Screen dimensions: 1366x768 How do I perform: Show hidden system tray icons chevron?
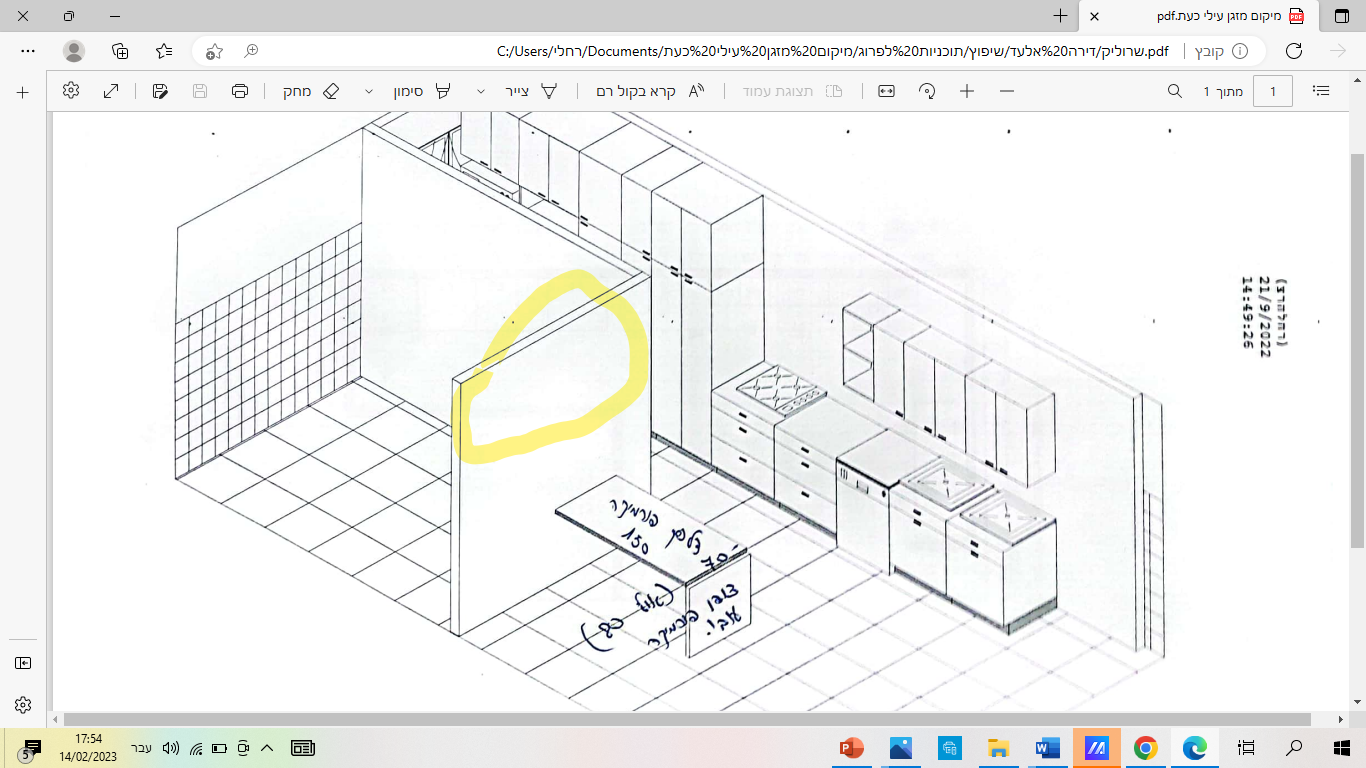pyautogui.click(x=267, y=748)
